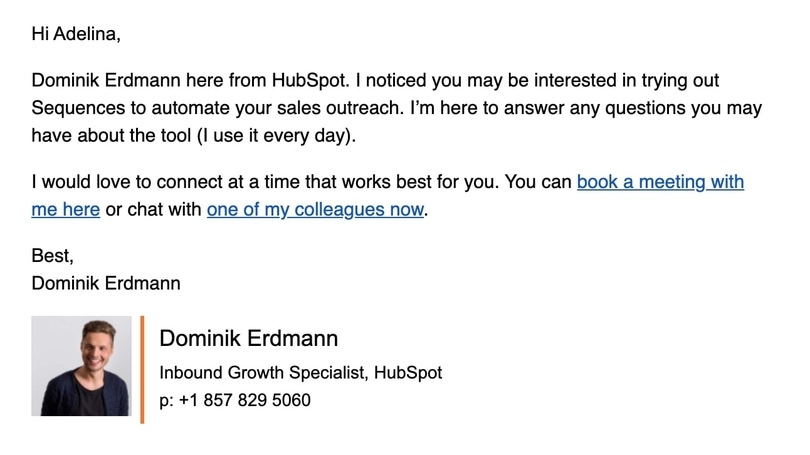This screenshot has height=455, width=810.
Task: Click Dominik Erdmann's profile photo
Action: (x=81, y=366)
